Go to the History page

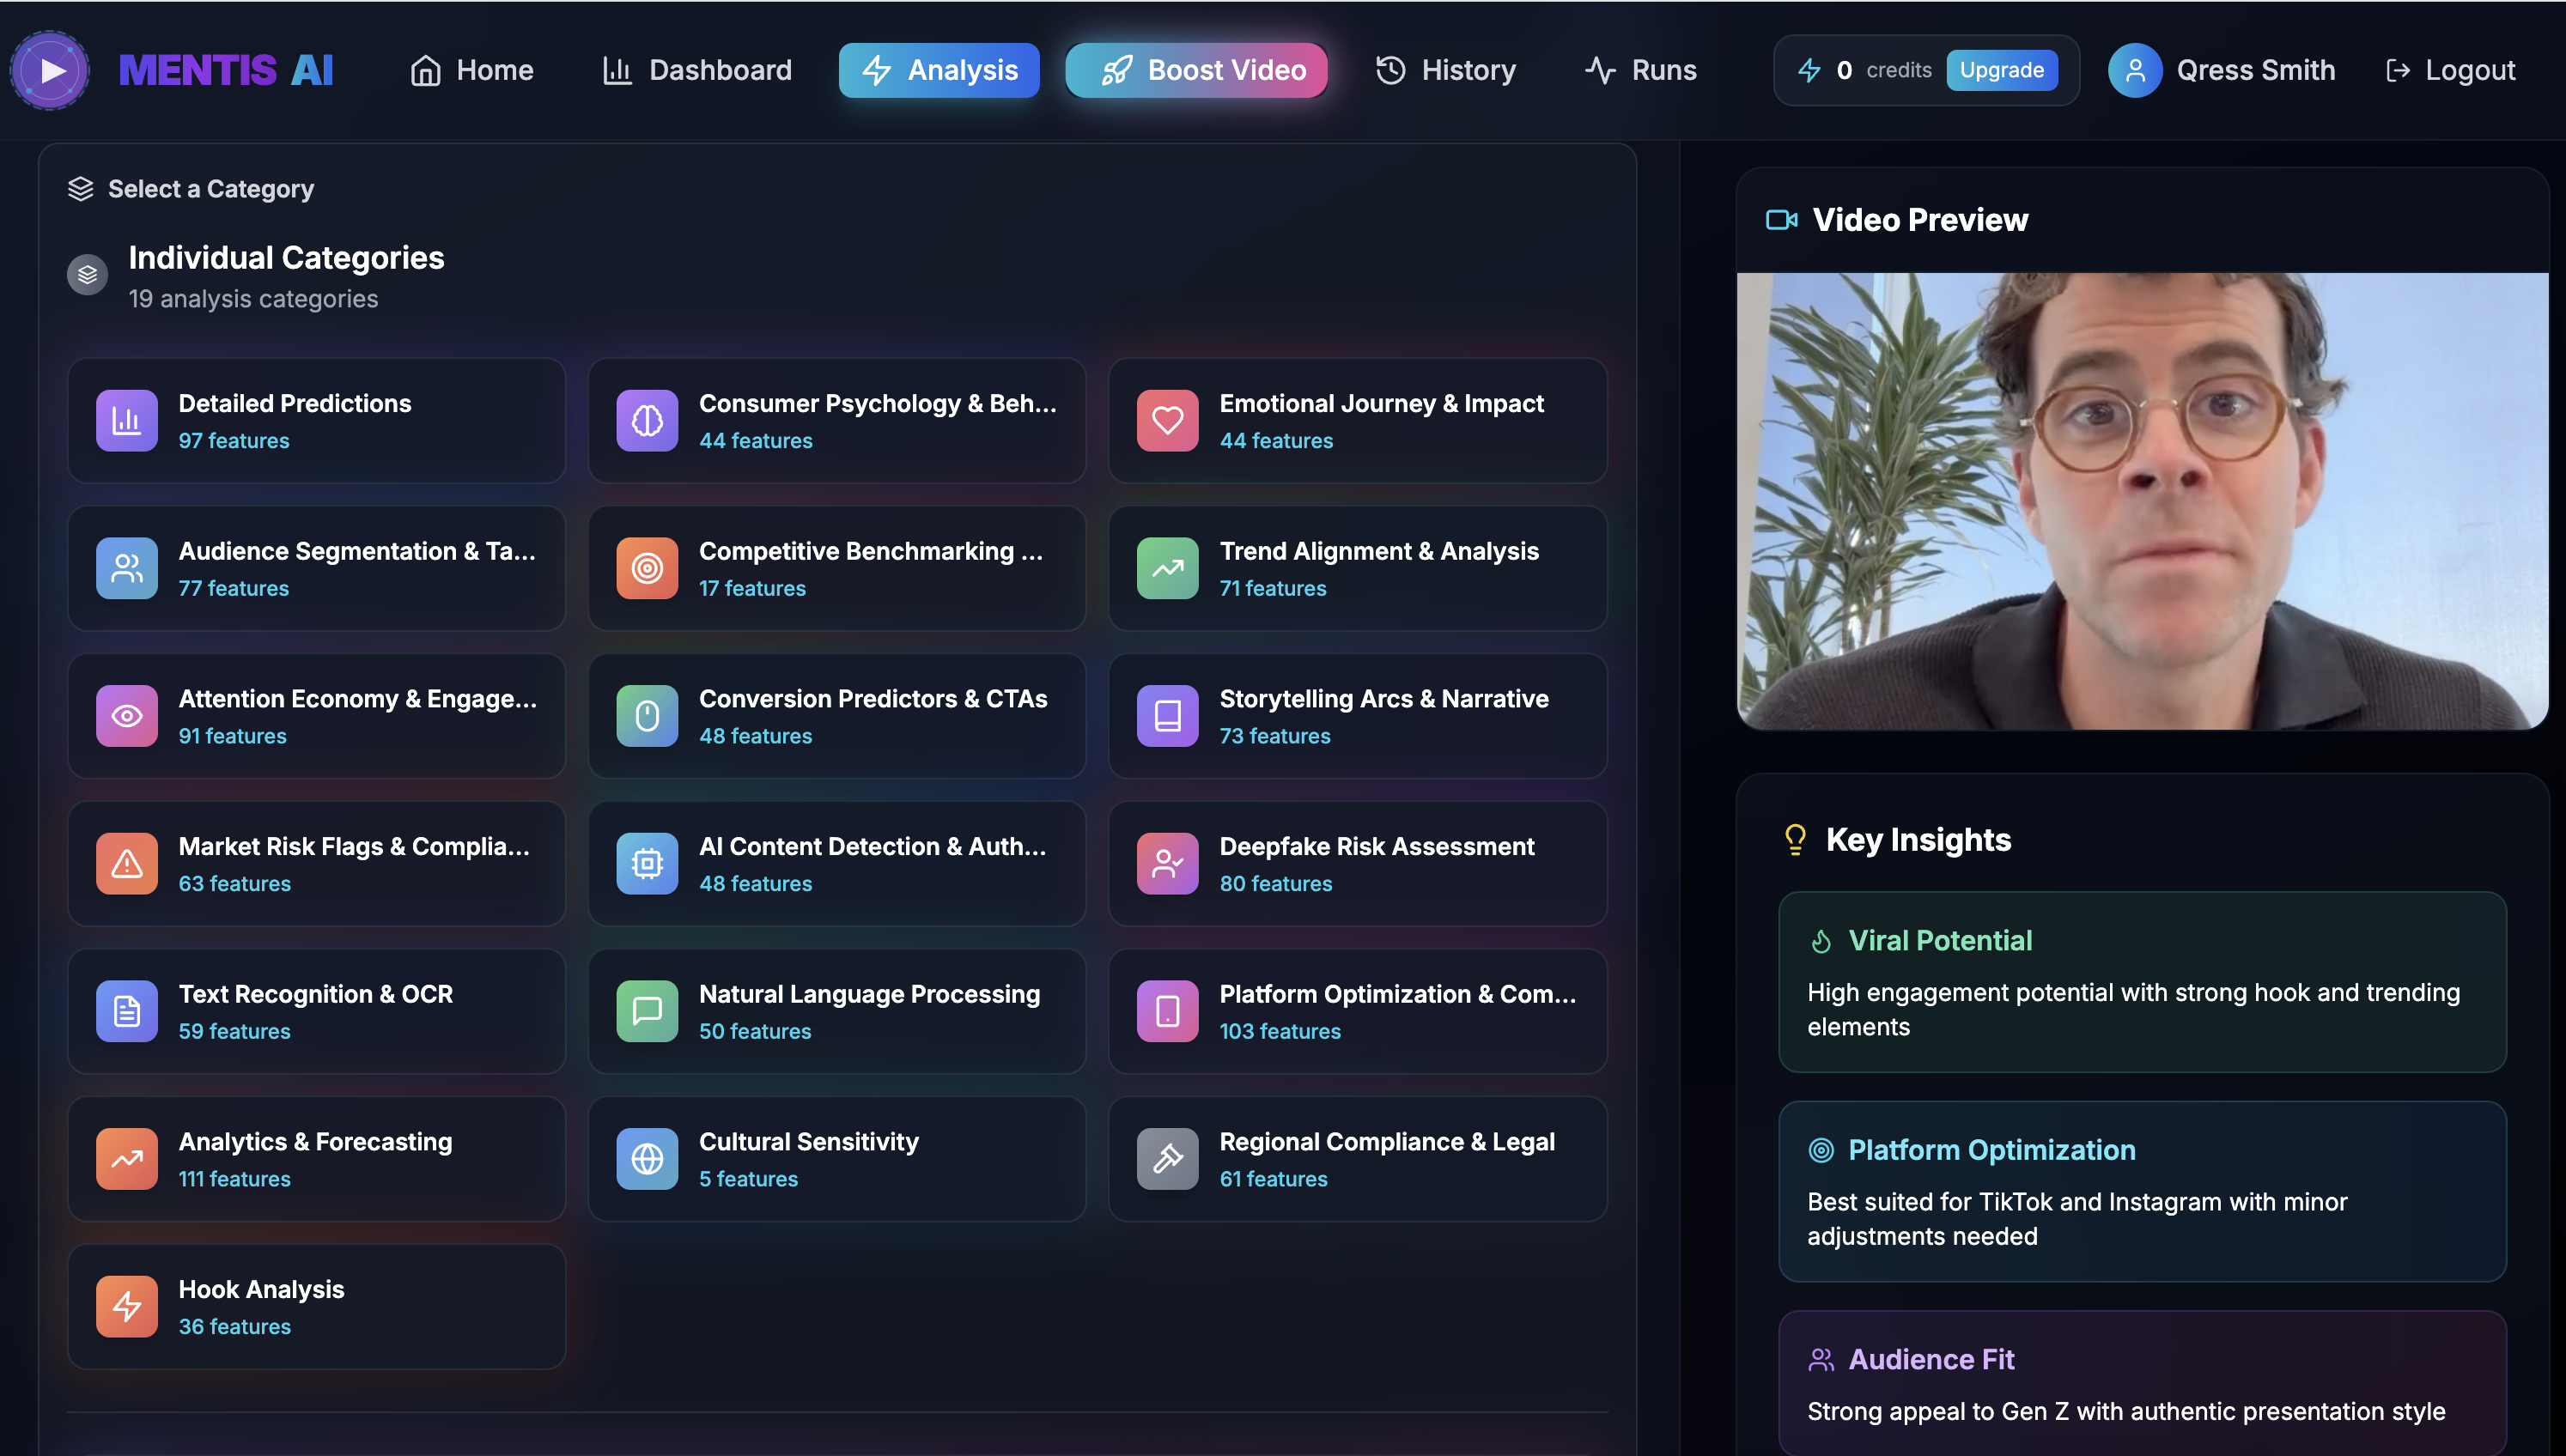(1446, 70)
